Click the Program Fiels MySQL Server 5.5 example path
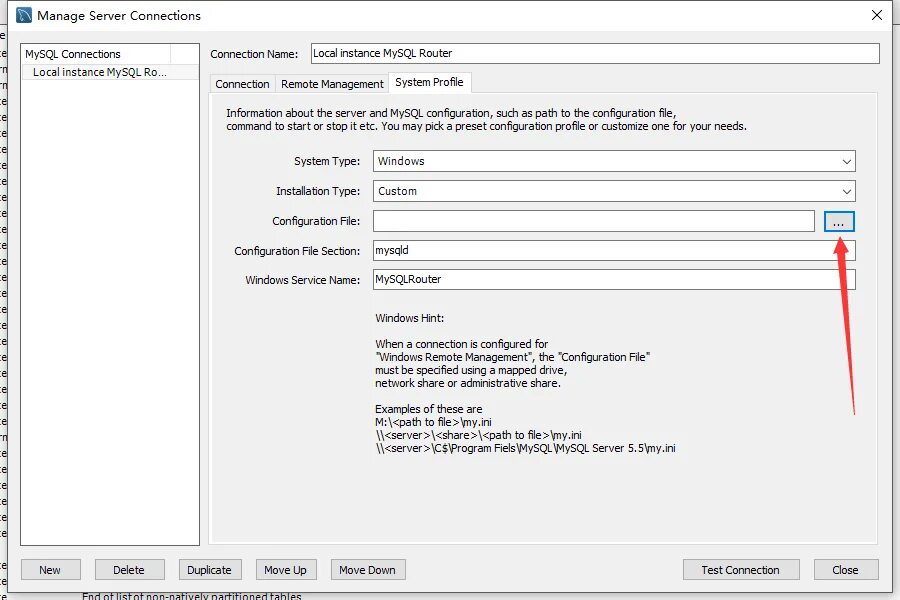The image size is (900, 600). coord(525,448)
